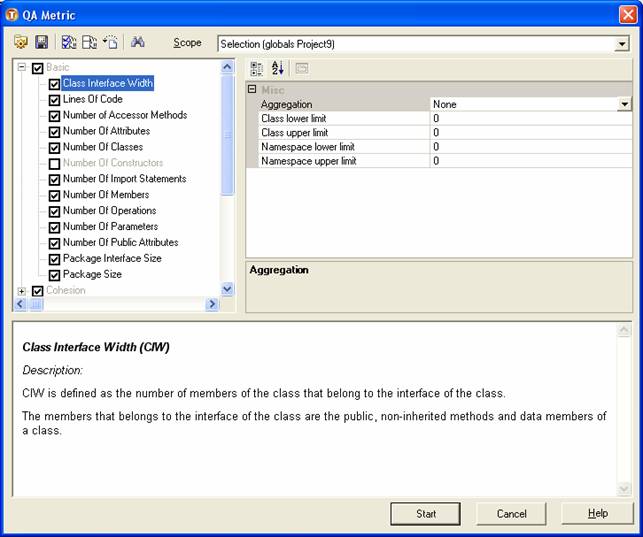Image resolution: width=643 pixels, height=537 pixels.
Task: Click the select all metrics icon
Action: point(68,43)
